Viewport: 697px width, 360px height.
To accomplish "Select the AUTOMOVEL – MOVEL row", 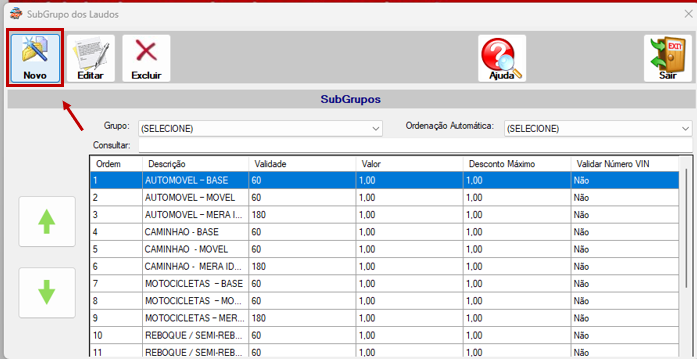I will click(x=385, y=197).
